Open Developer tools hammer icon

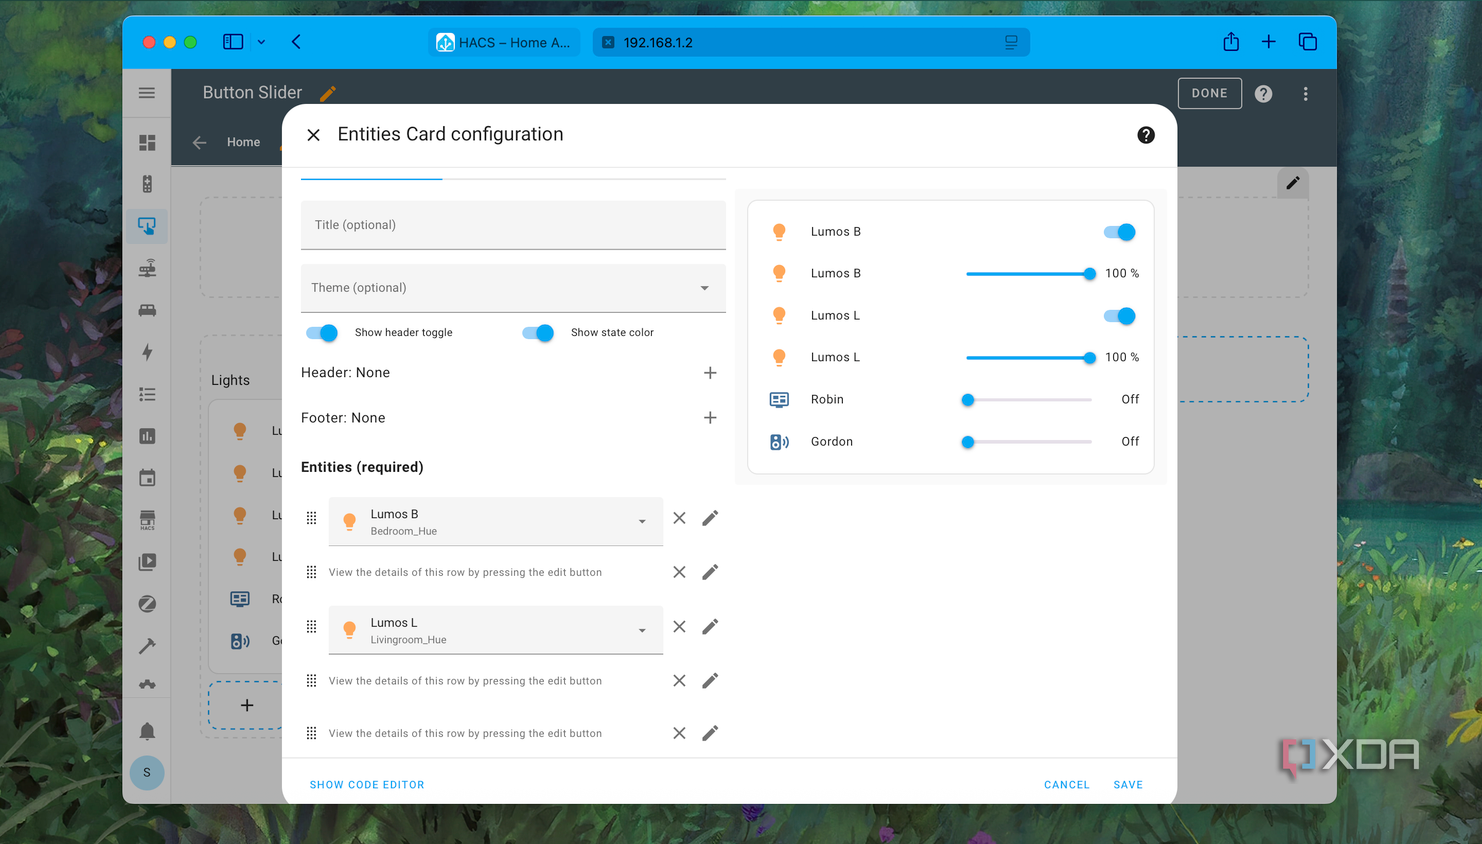point(147,646)
